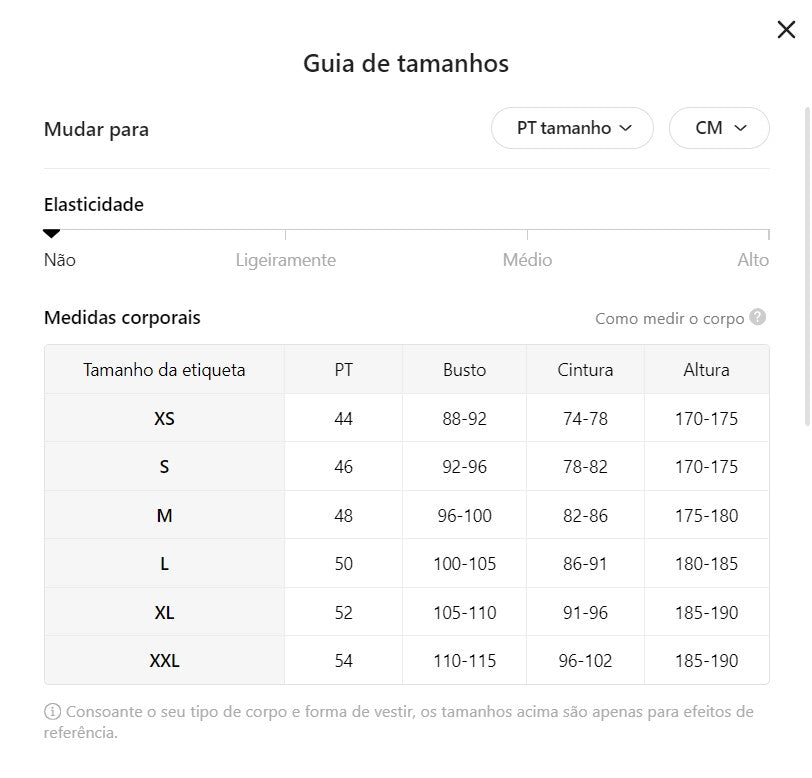Image resolution: width=812 pixels, height=778 pixels.
Task: Click the help icon beside Como medir o corpo
Action: click(758, 317)
